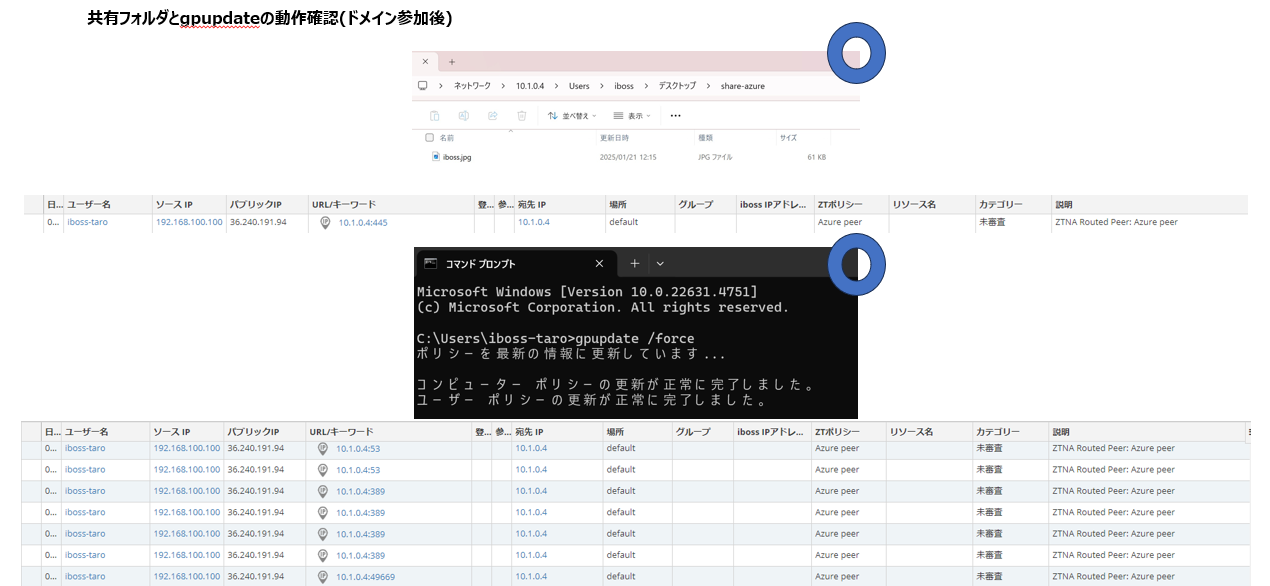This screenshot has width=1270, height=586.
Task: Add a new tab in the Explorer window
Action: 451,62
